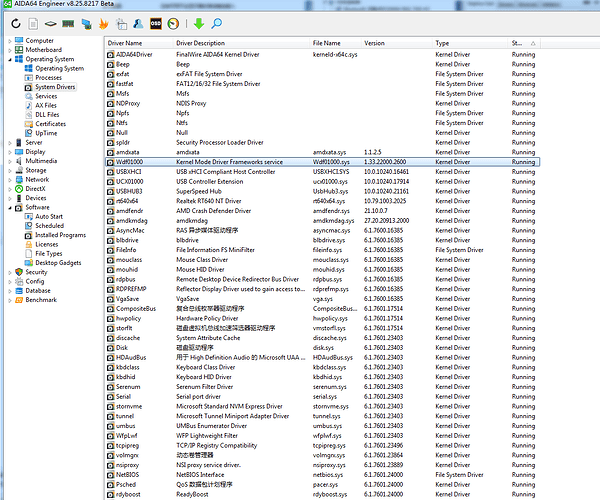Expand the Computer tree node
Viewport: 600px width, 500px height.
click(x=10, y=41)
